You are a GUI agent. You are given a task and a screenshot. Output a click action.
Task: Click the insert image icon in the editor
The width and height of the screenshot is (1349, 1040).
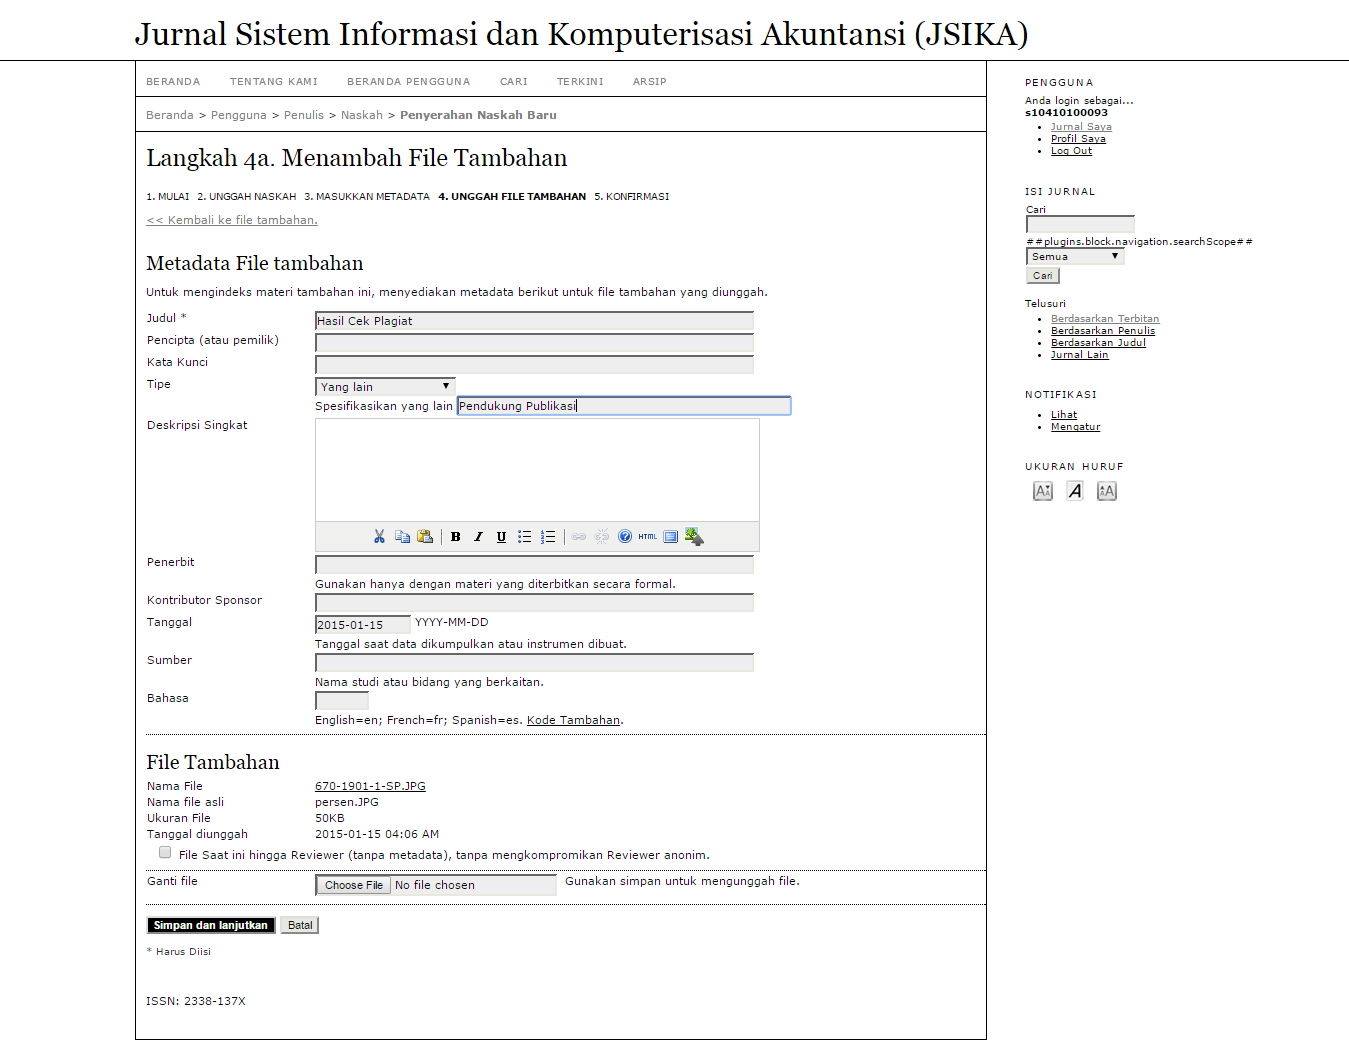(694, 537)
